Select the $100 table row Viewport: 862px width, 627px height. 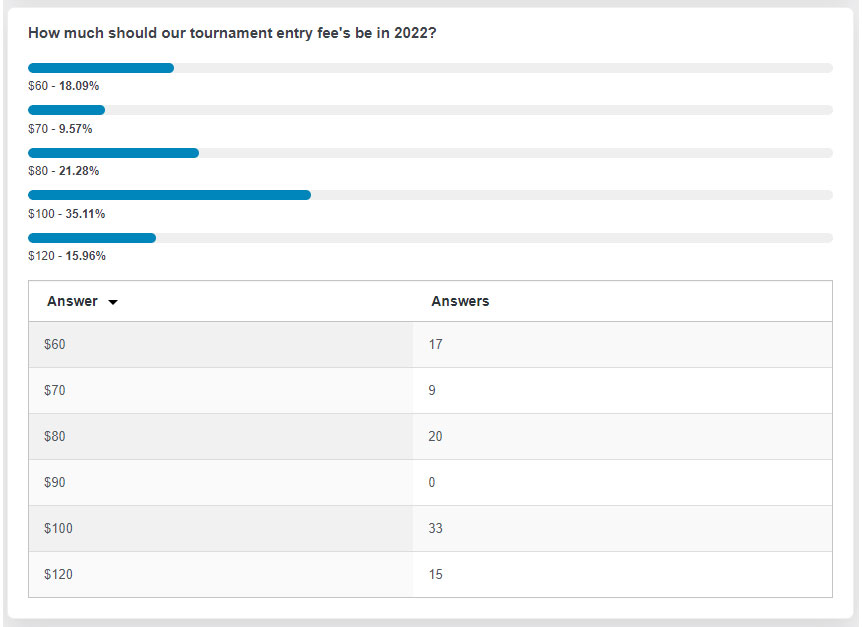pyautogui.click(x=430, y=529)
